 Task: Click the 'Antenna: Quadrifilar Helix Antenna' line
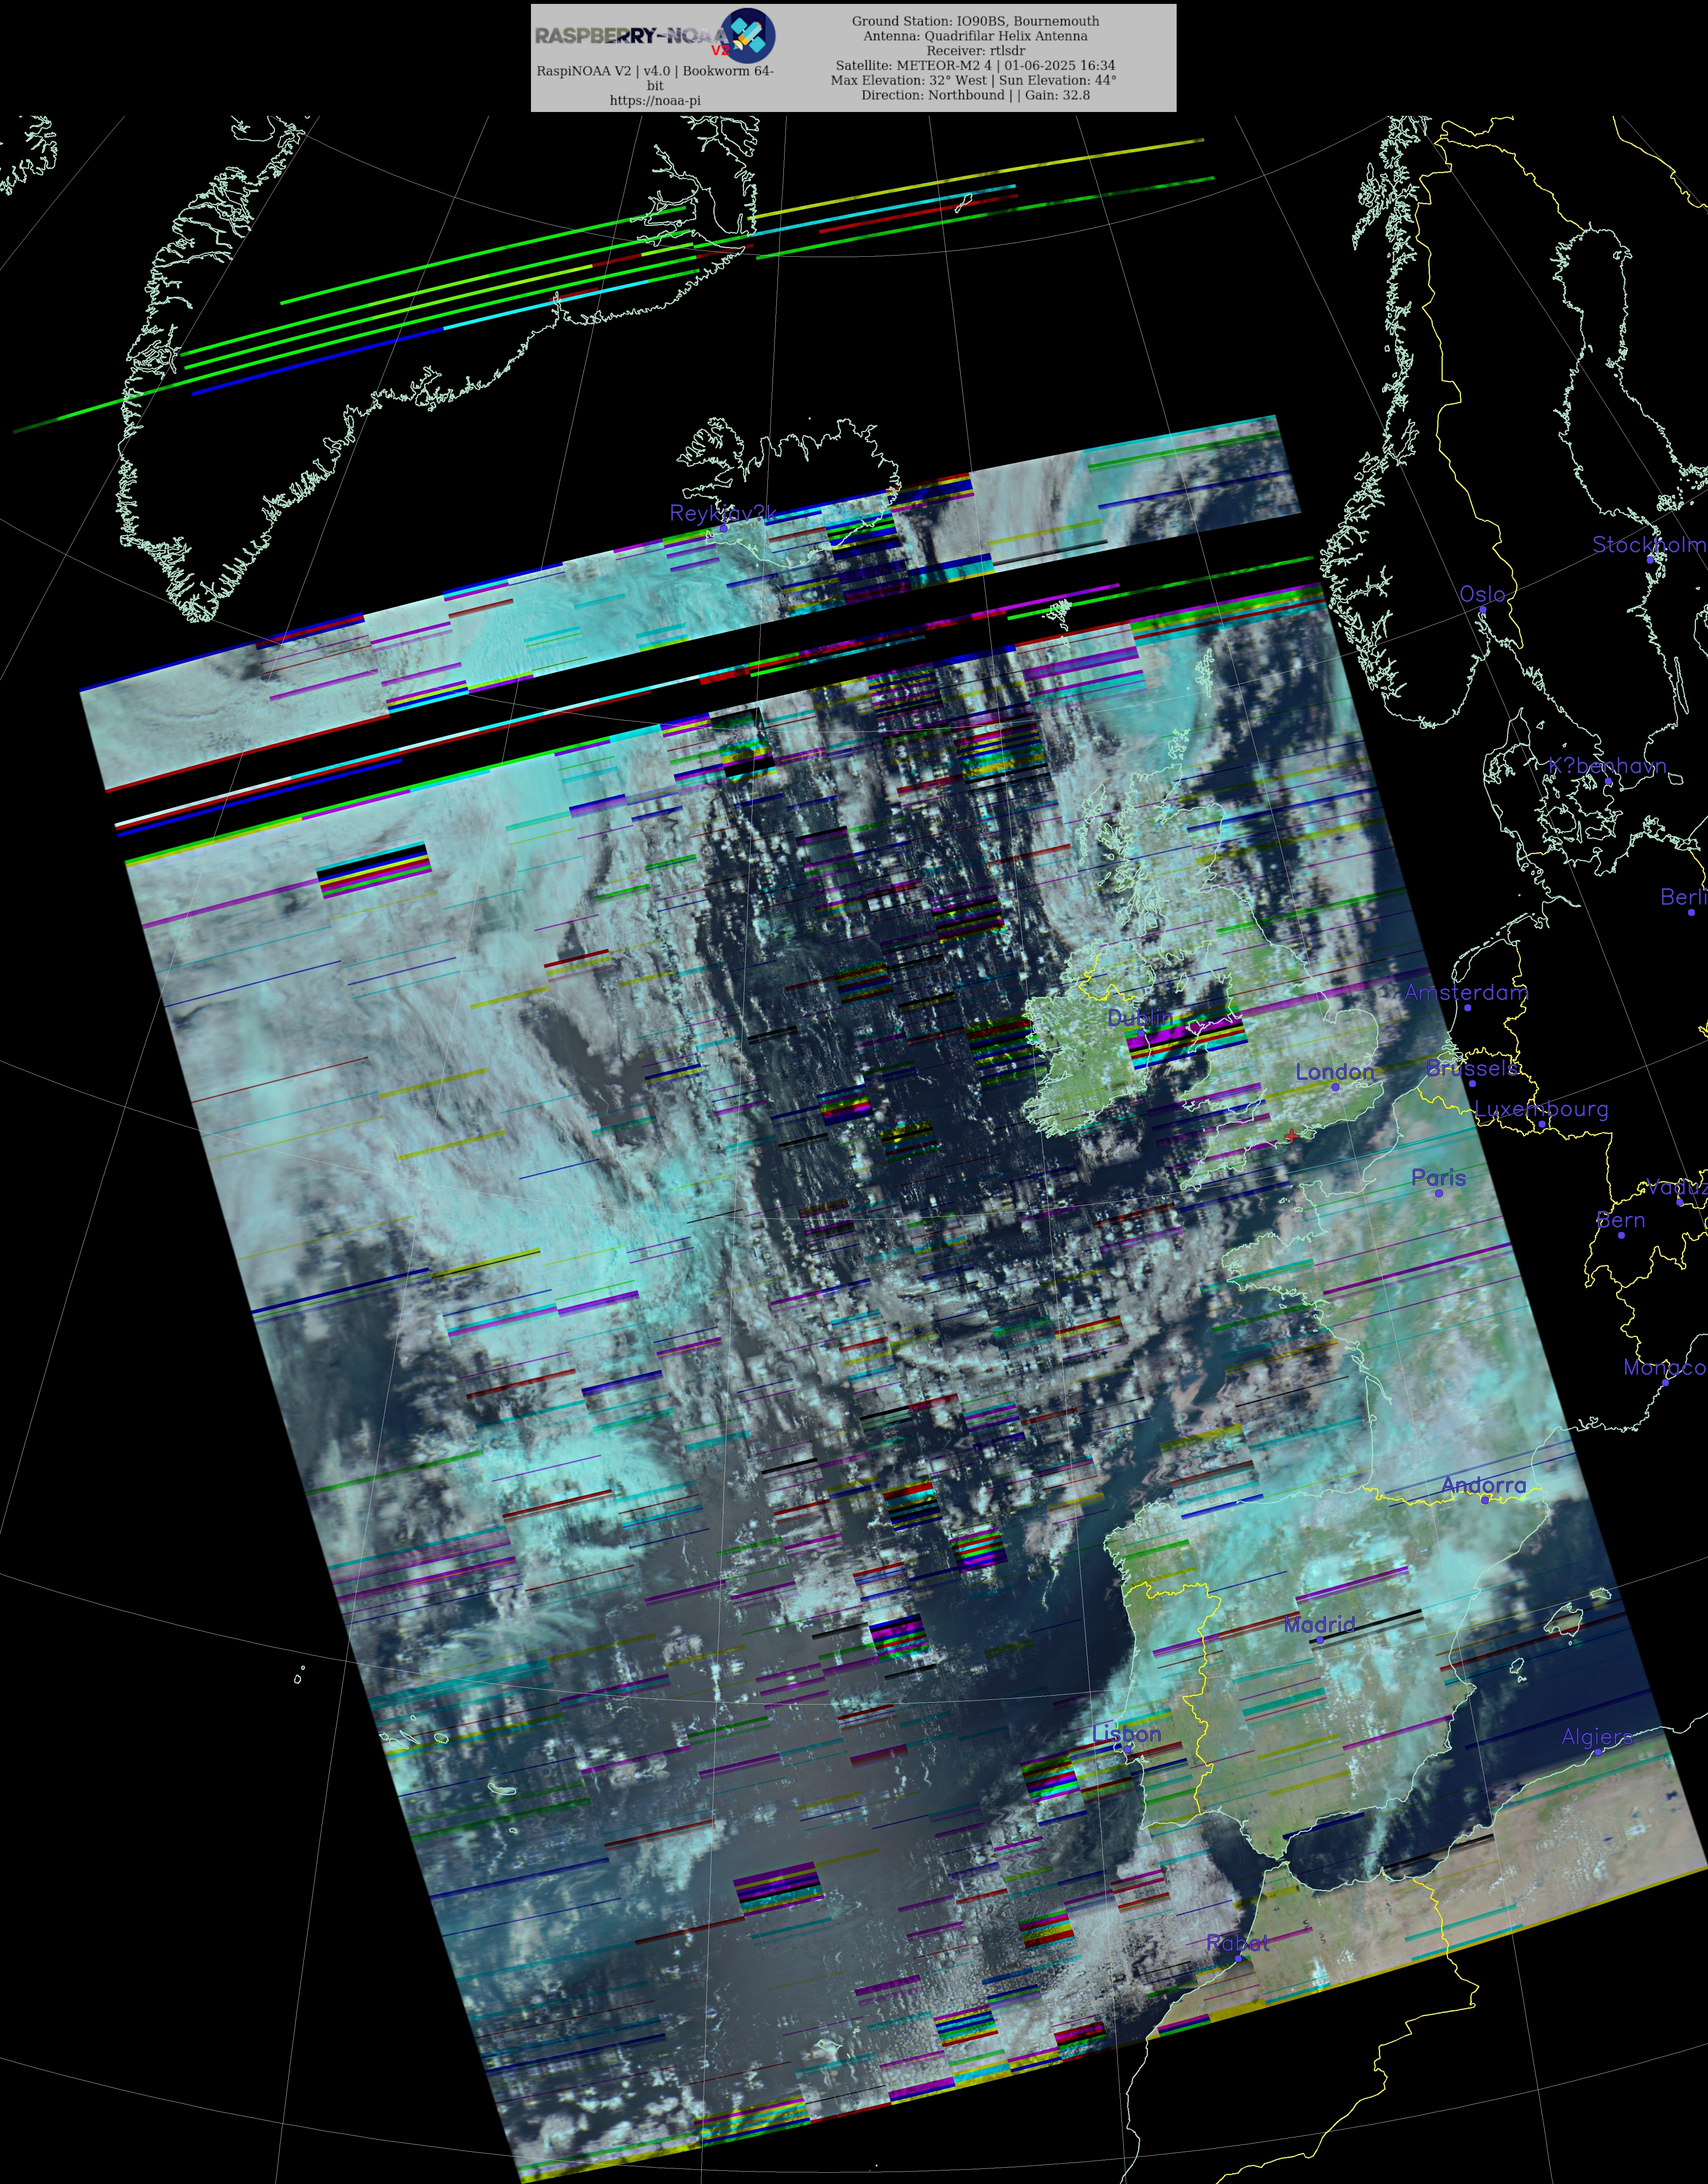[975, 36]
